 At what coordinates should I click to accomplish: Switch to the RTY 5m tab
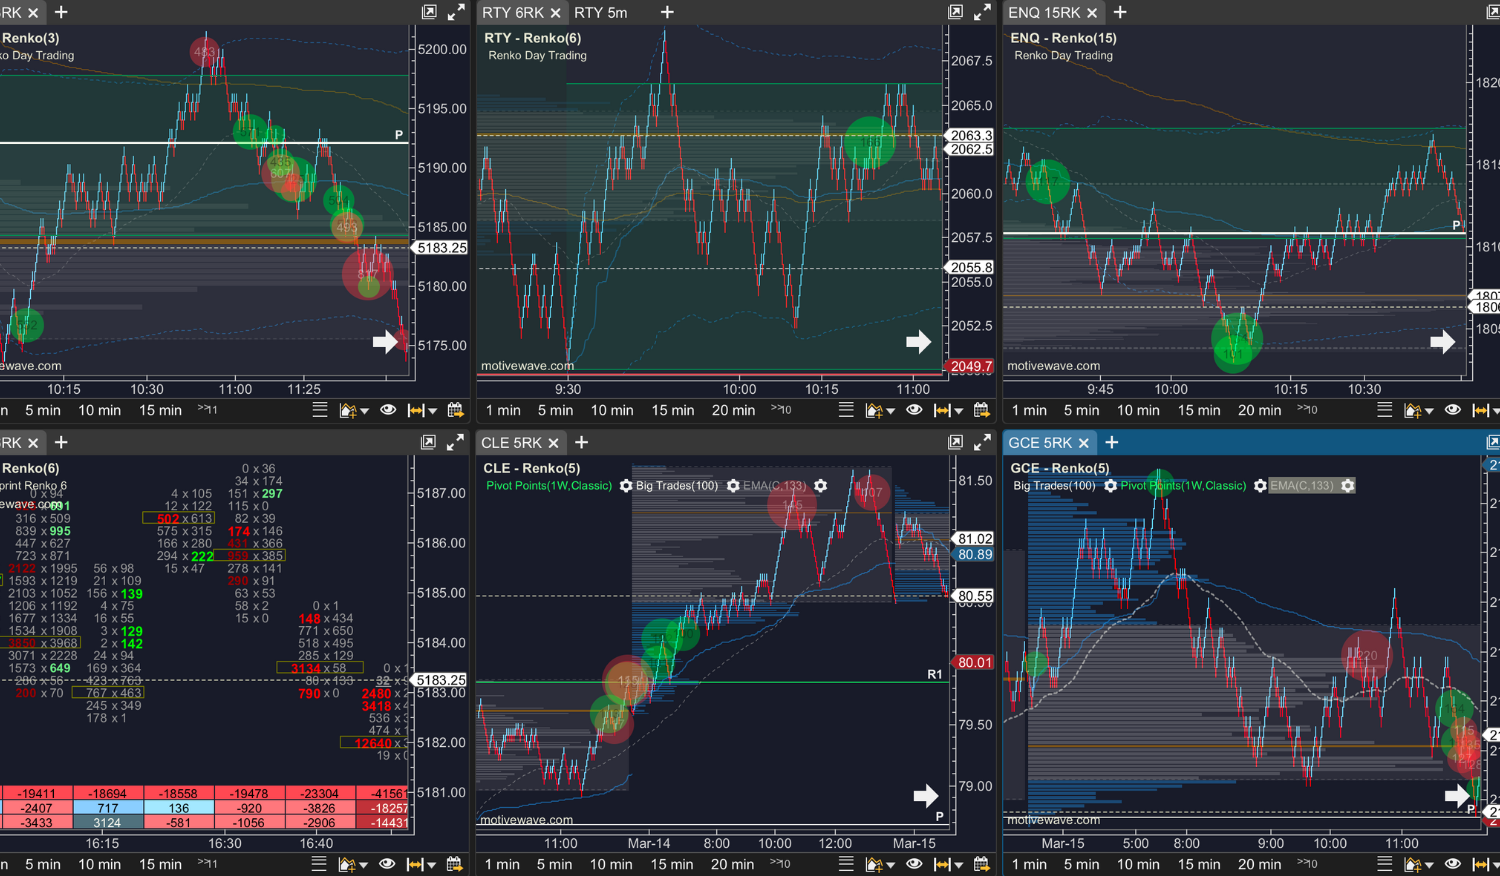[601, 12]
